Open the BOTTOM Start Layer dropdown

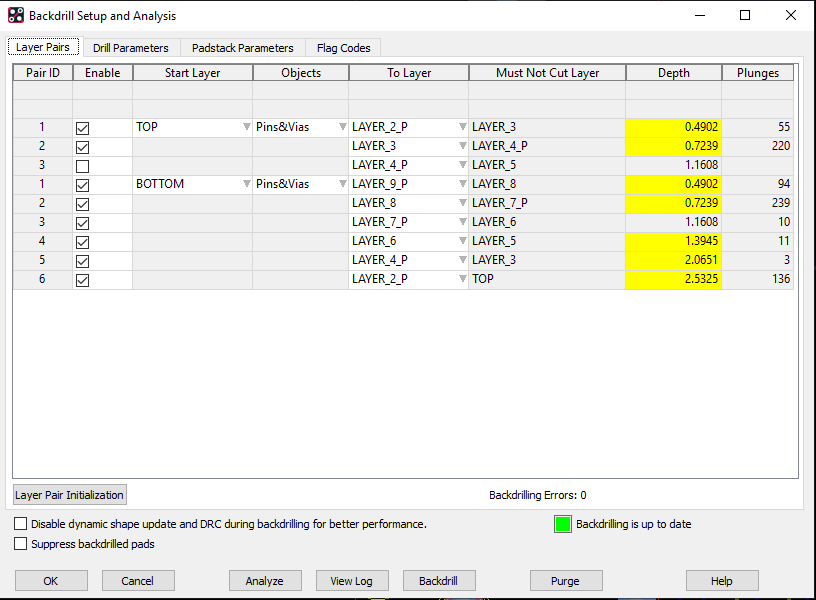(247, 184)
